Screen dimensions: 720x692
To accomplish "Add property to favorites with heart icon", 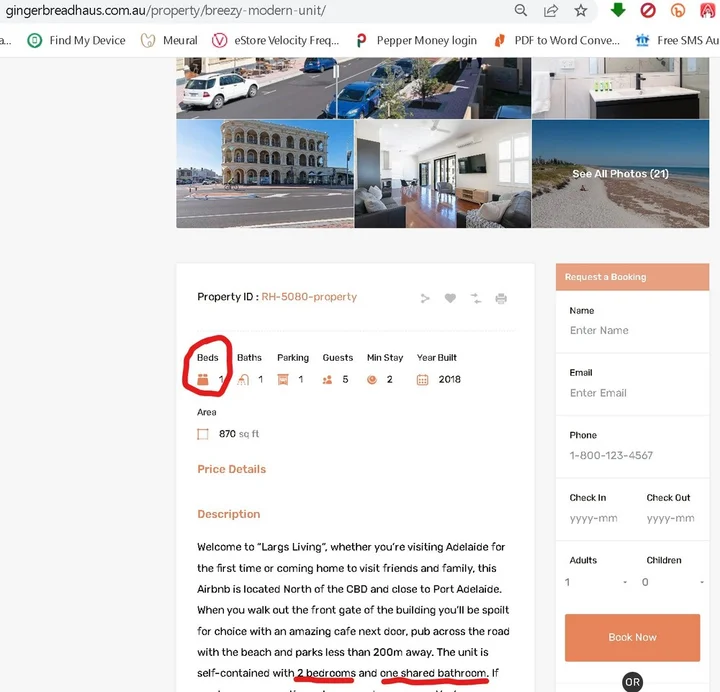I will pyautogui.click(x=450, y=298).
